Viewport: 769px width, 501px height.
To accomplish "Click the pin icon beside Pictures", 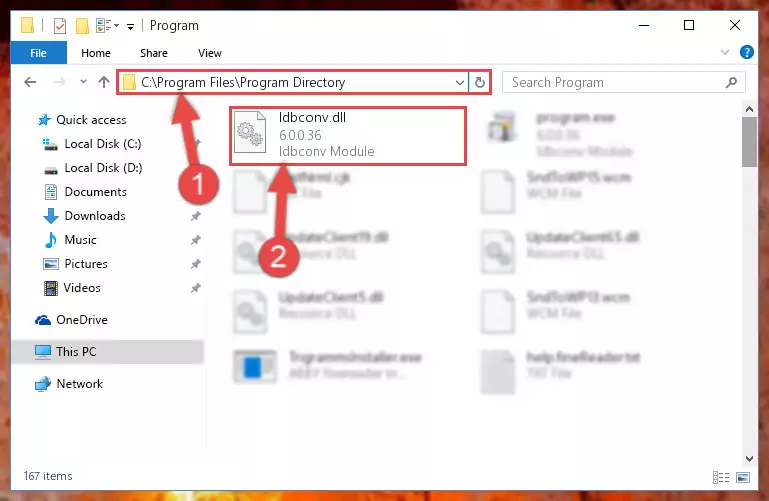I will [196, 264].
